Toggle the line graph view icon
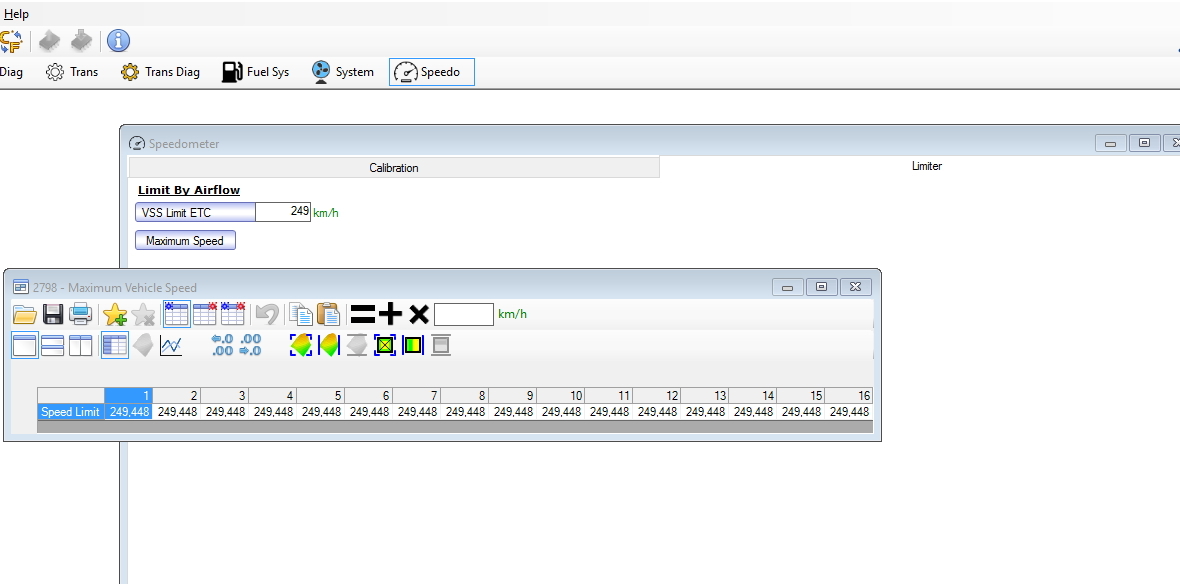The width and height of the screenshot is (1180, 584). pos(171,345)
